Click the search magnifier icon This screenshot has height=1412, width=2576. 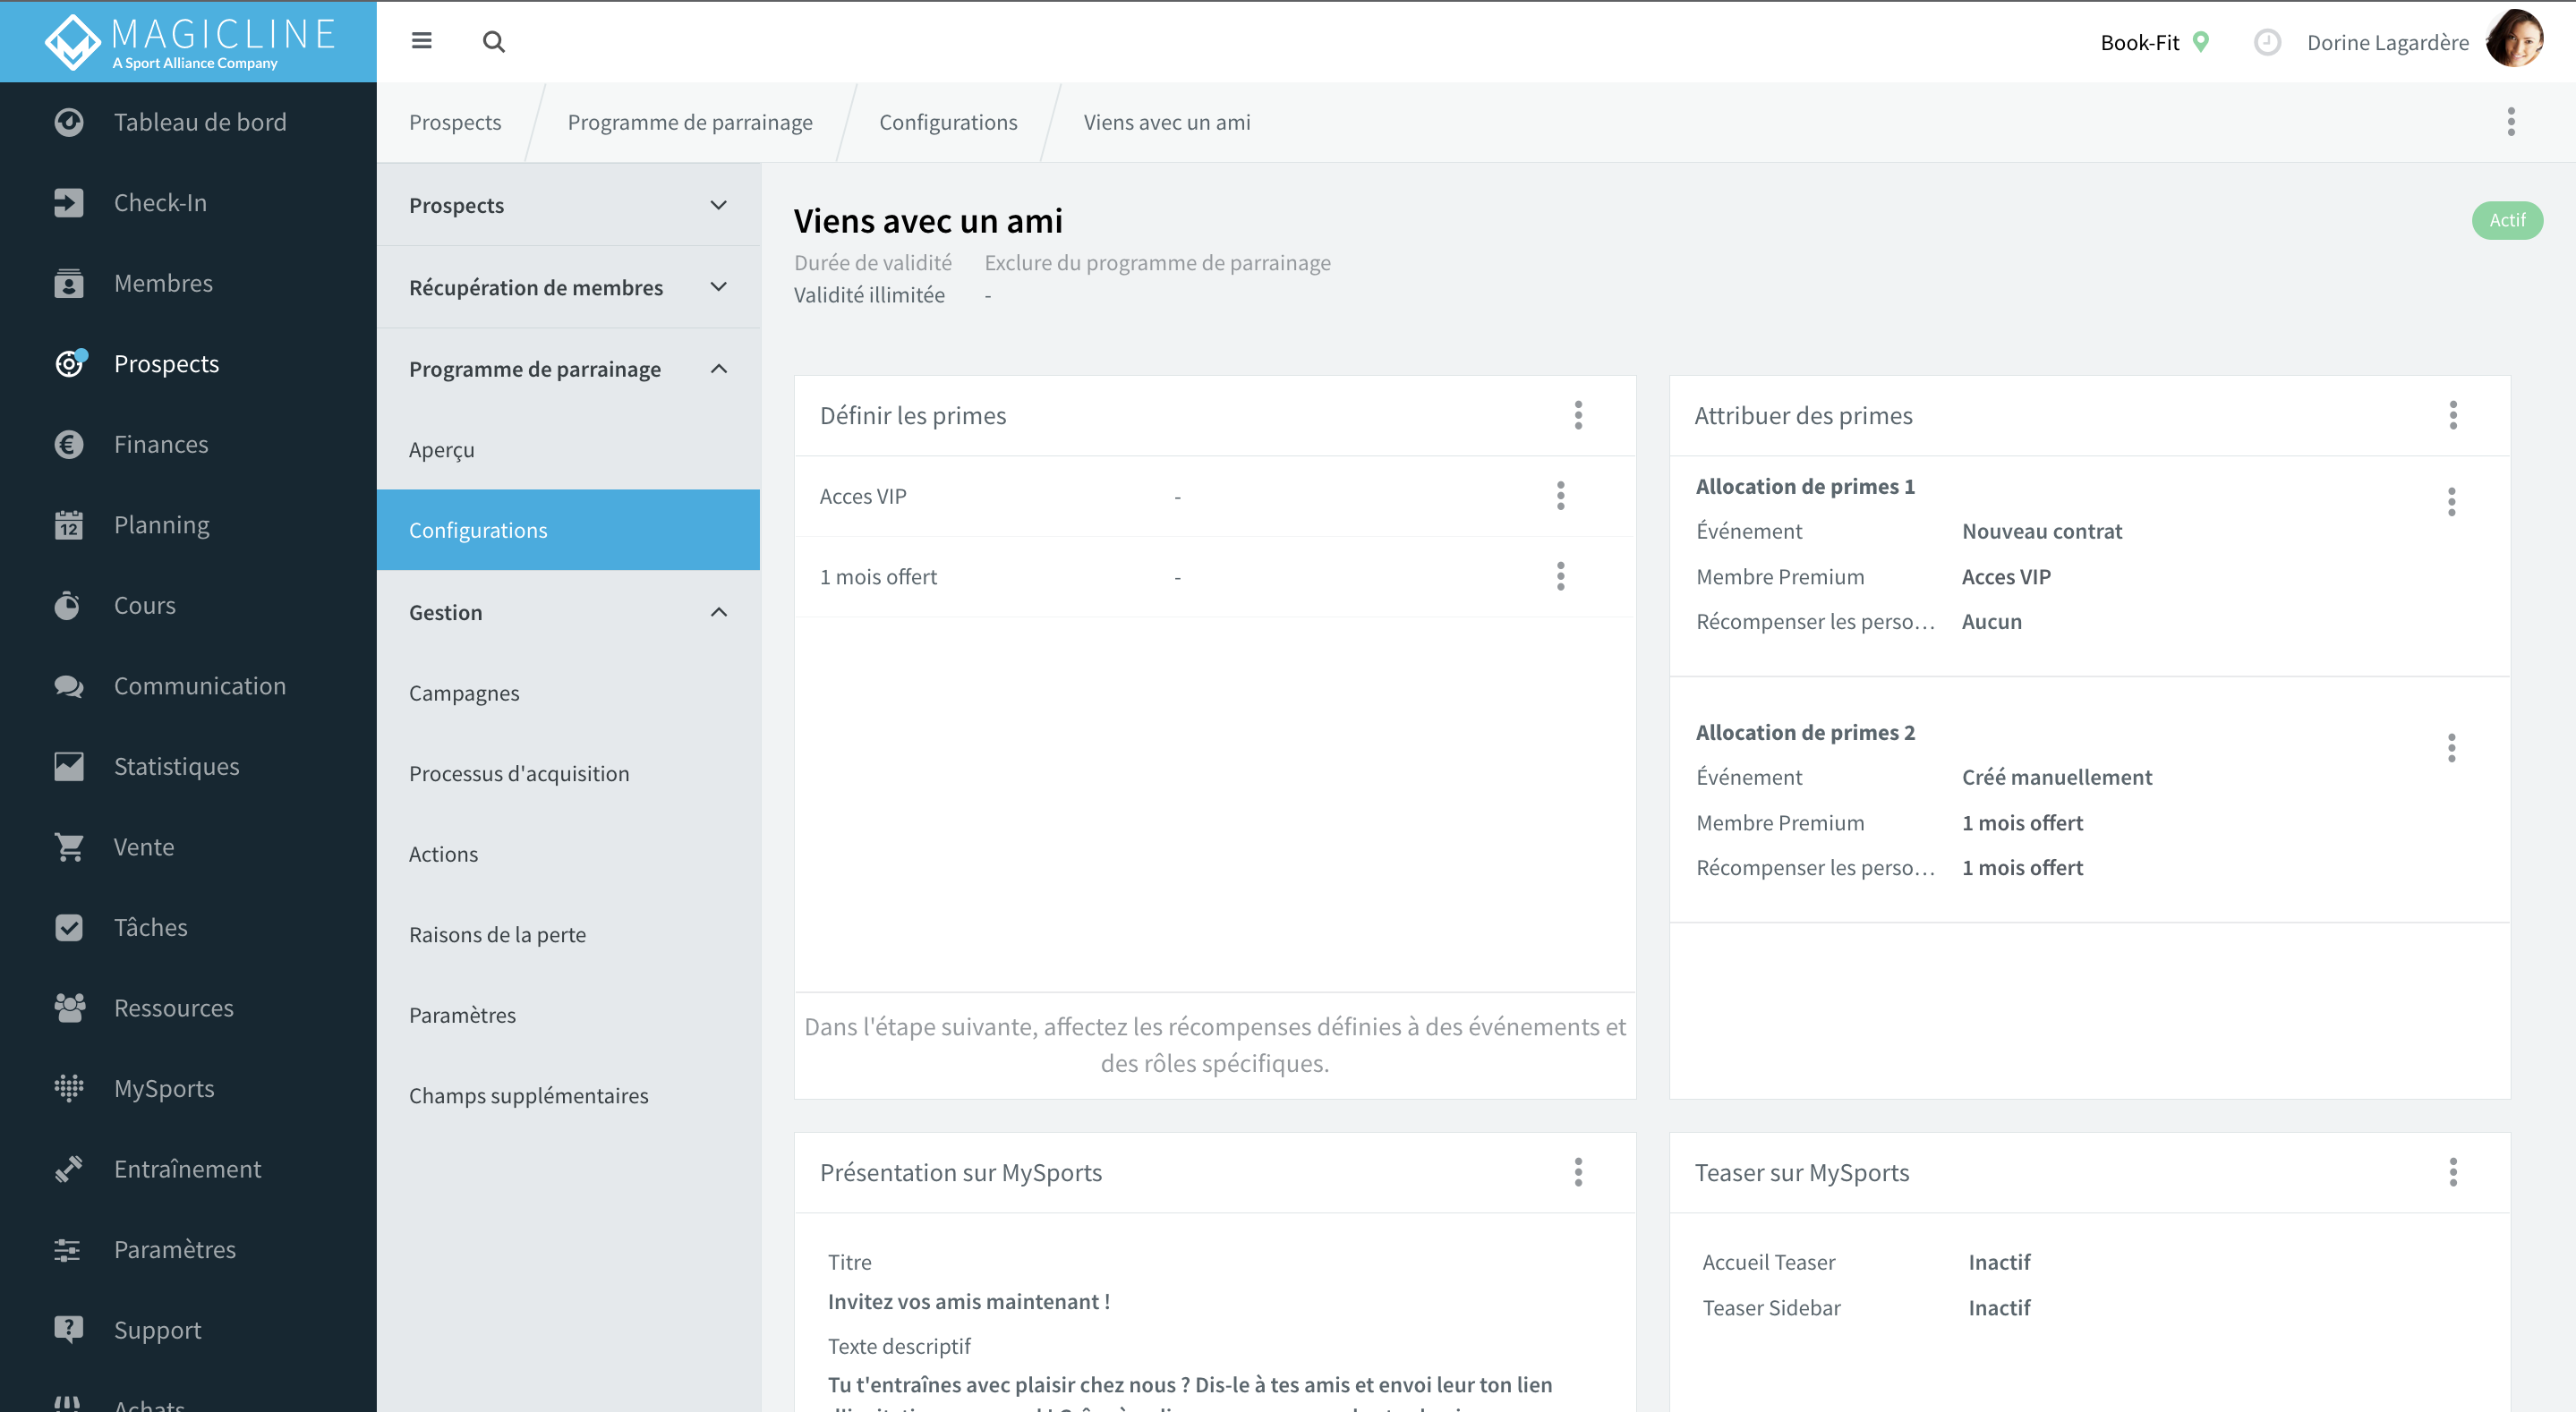pos(493,41)
